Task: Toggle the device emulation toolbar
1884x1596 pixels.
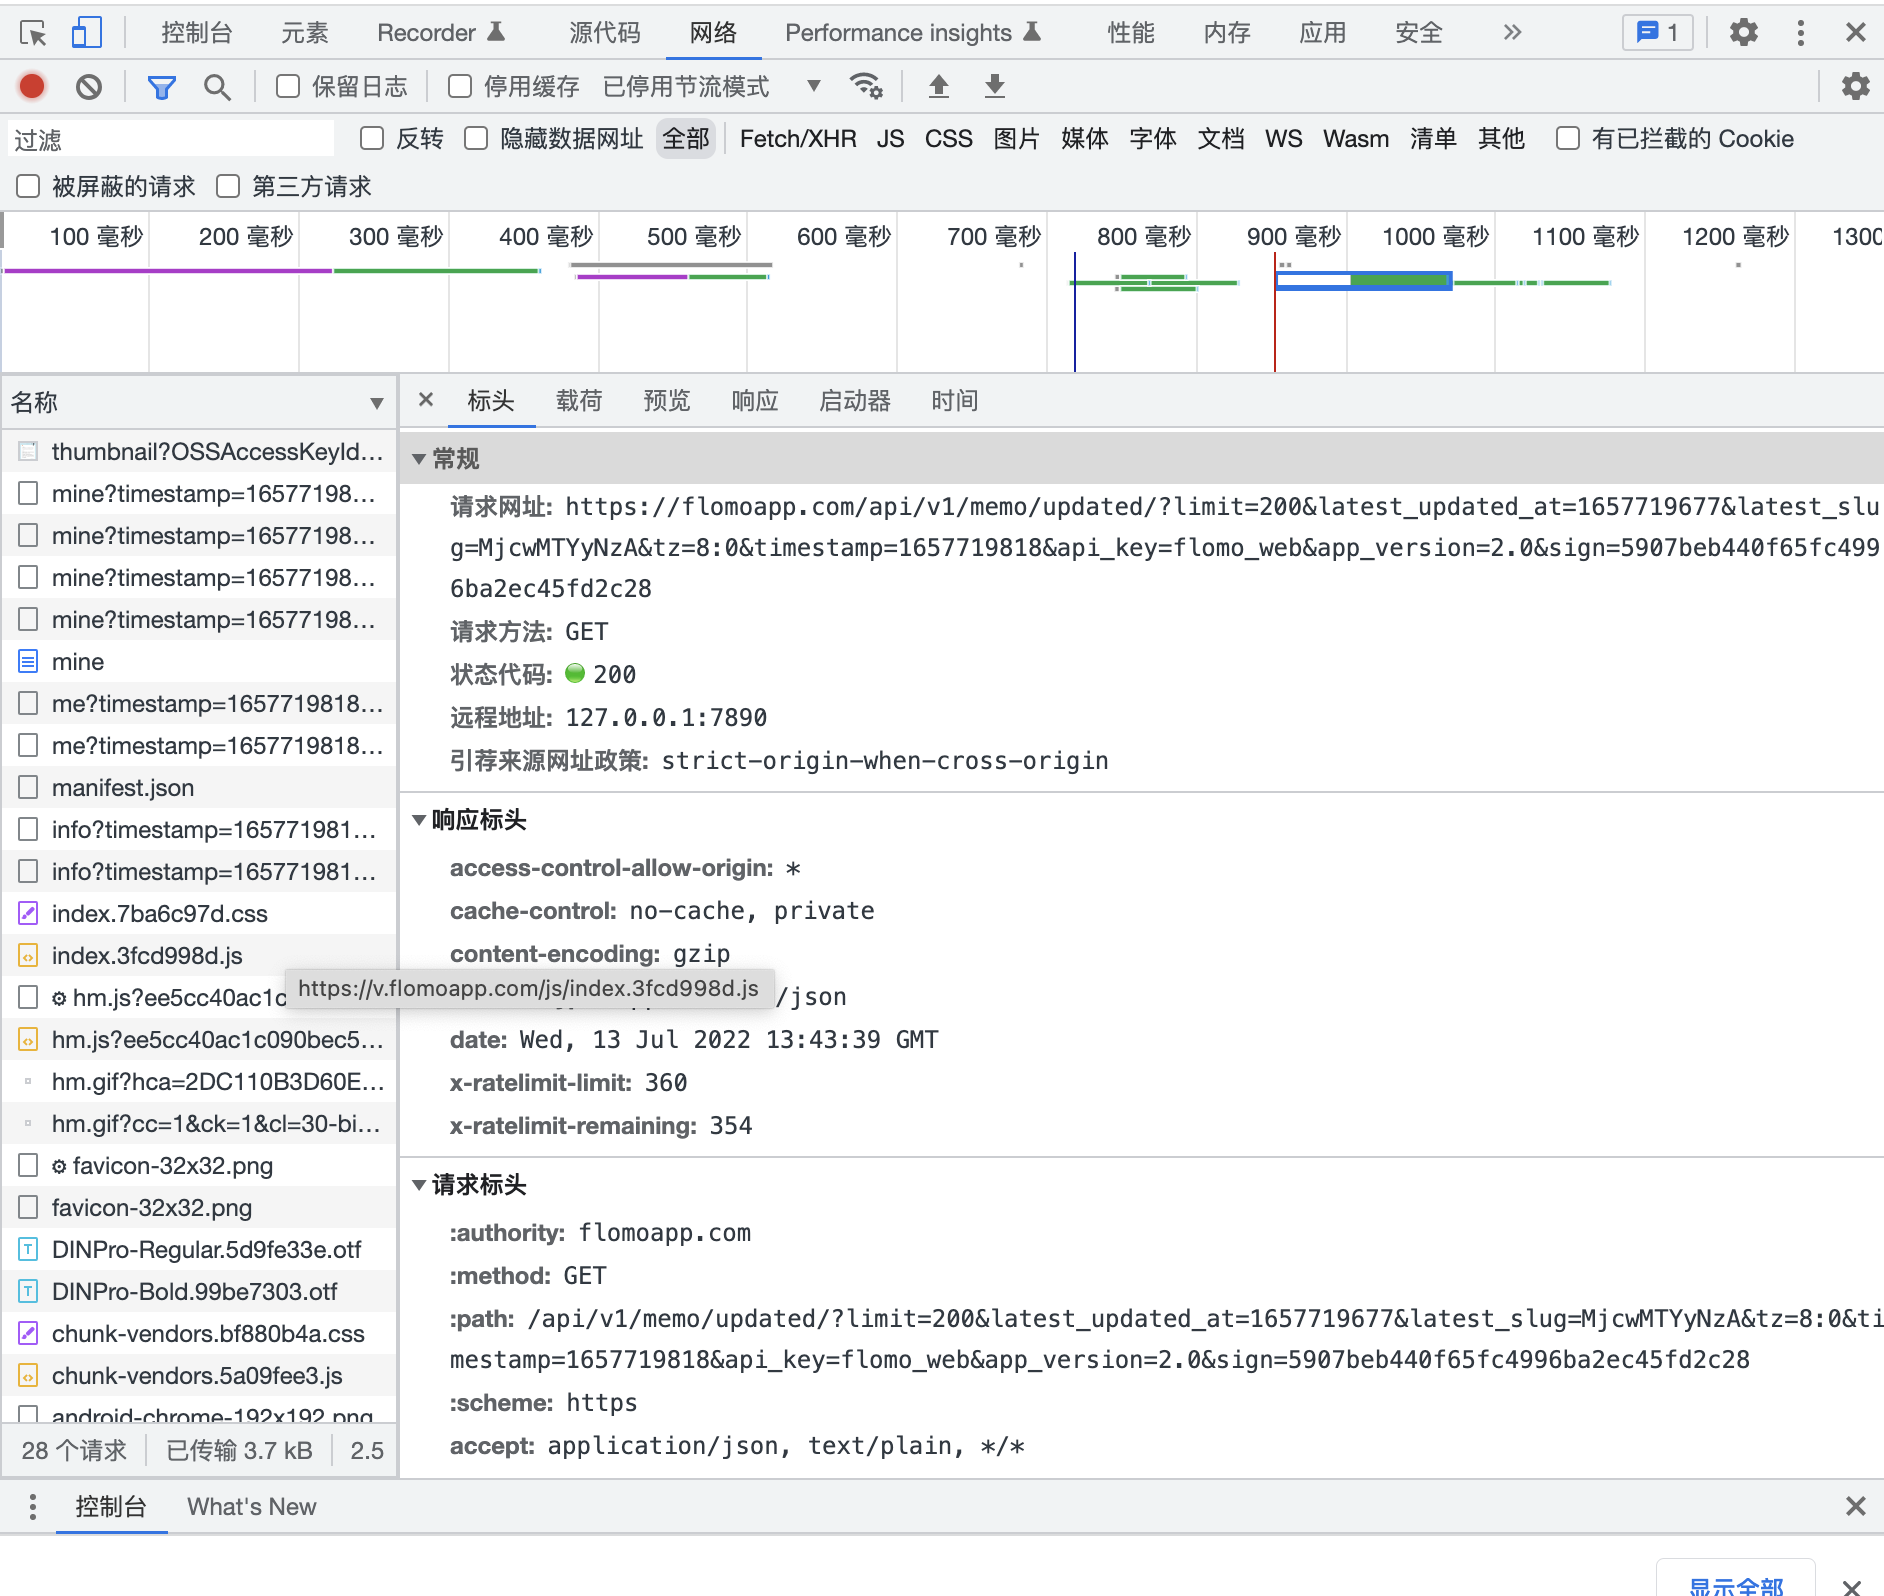Action: point(86,32)
